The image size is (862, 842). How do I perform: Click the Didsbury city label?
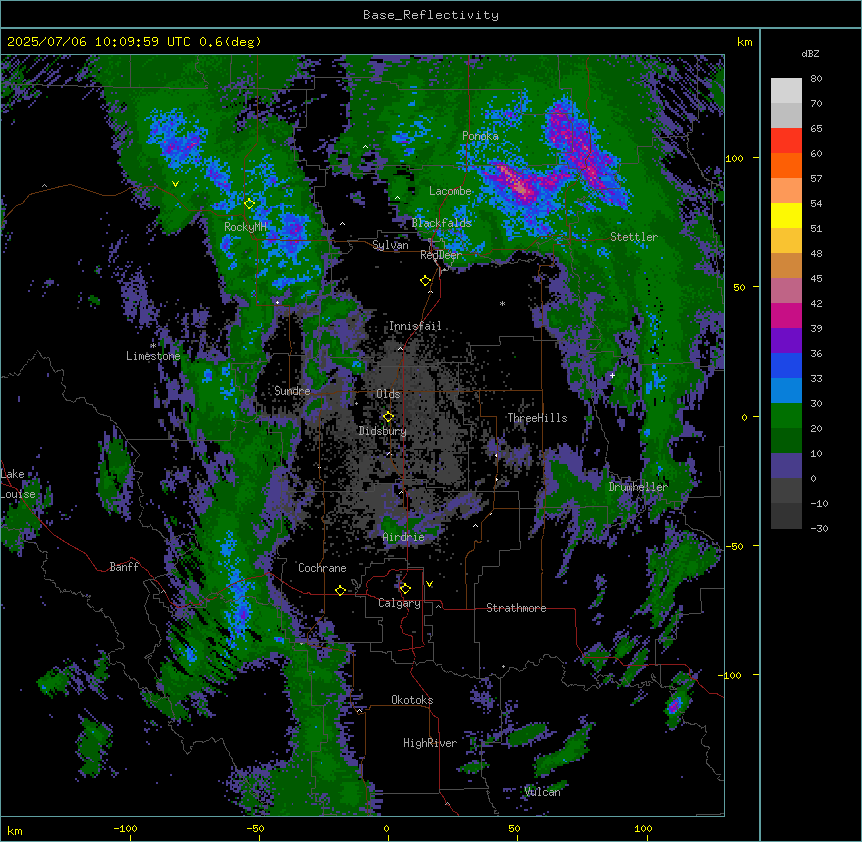click(x=383, y=431)
